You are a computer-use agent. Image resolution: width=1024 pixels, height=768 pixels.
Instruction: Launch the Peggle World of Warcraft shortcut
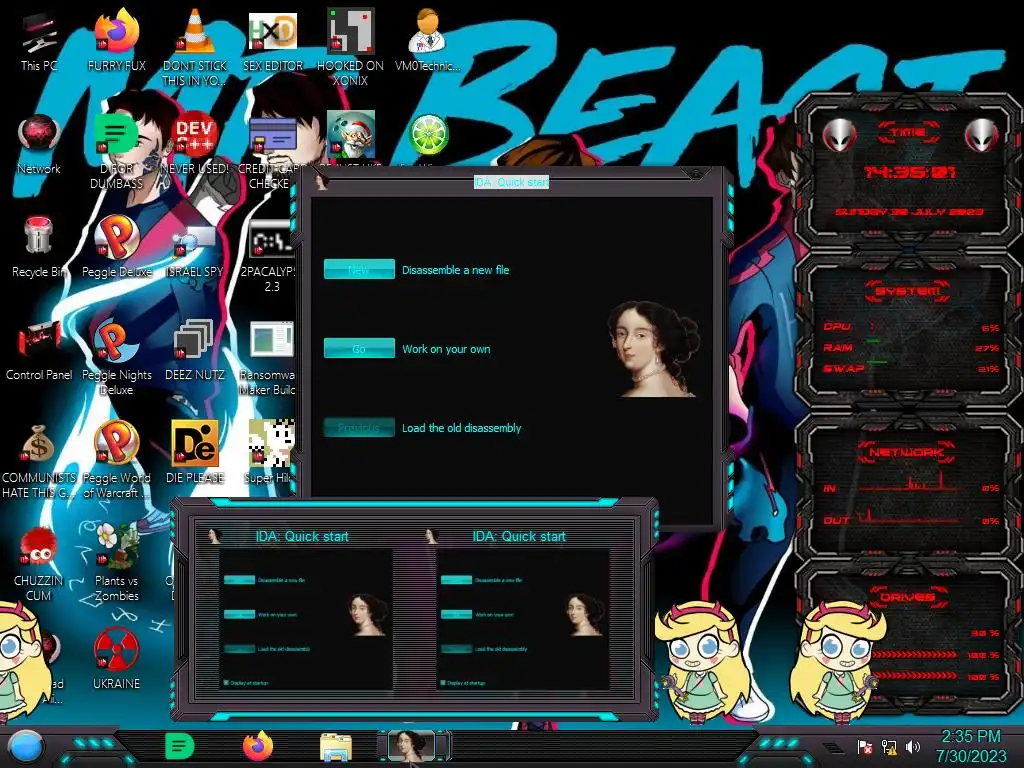pos(116,460)
